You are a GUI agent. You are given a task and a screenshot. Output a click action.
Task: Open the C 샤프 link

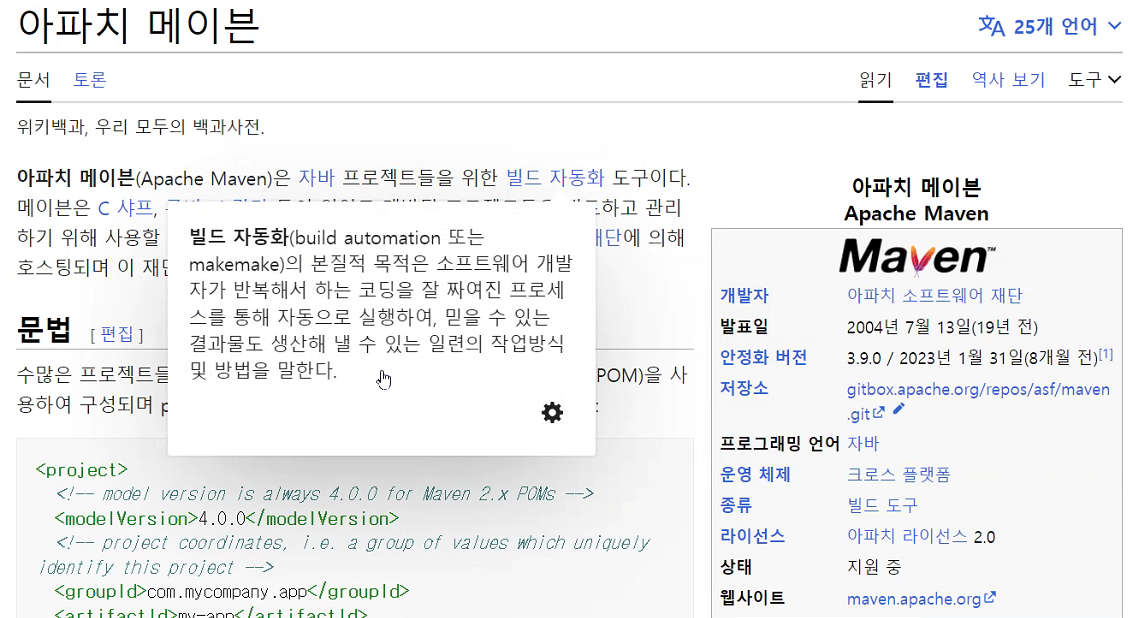[125, 208]
